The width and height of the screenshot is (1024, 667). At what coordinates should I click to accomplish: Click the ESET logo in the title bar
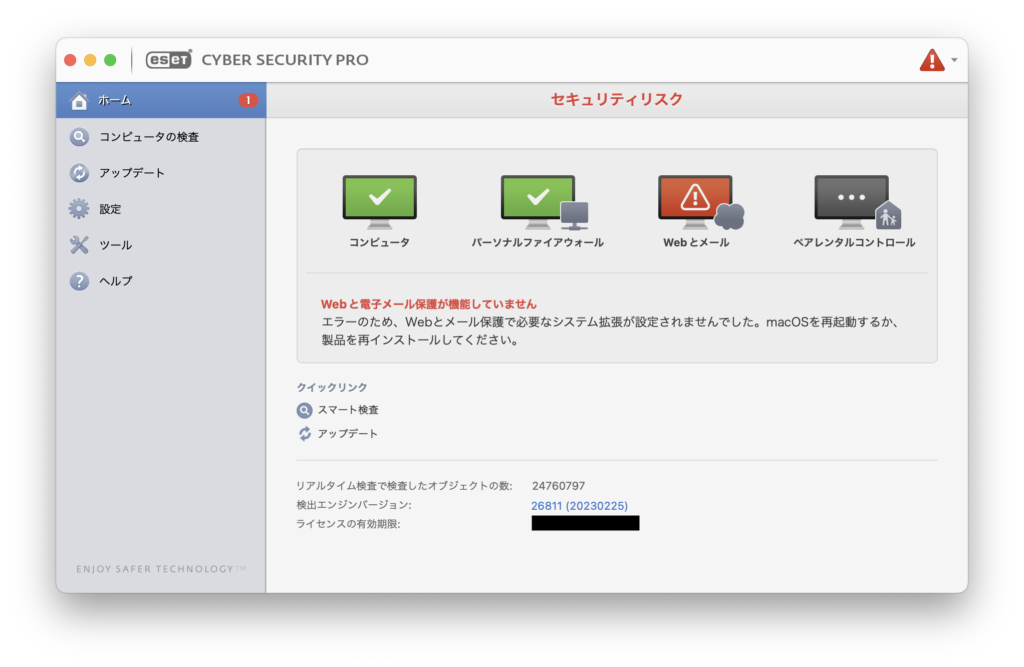(169, 59)
